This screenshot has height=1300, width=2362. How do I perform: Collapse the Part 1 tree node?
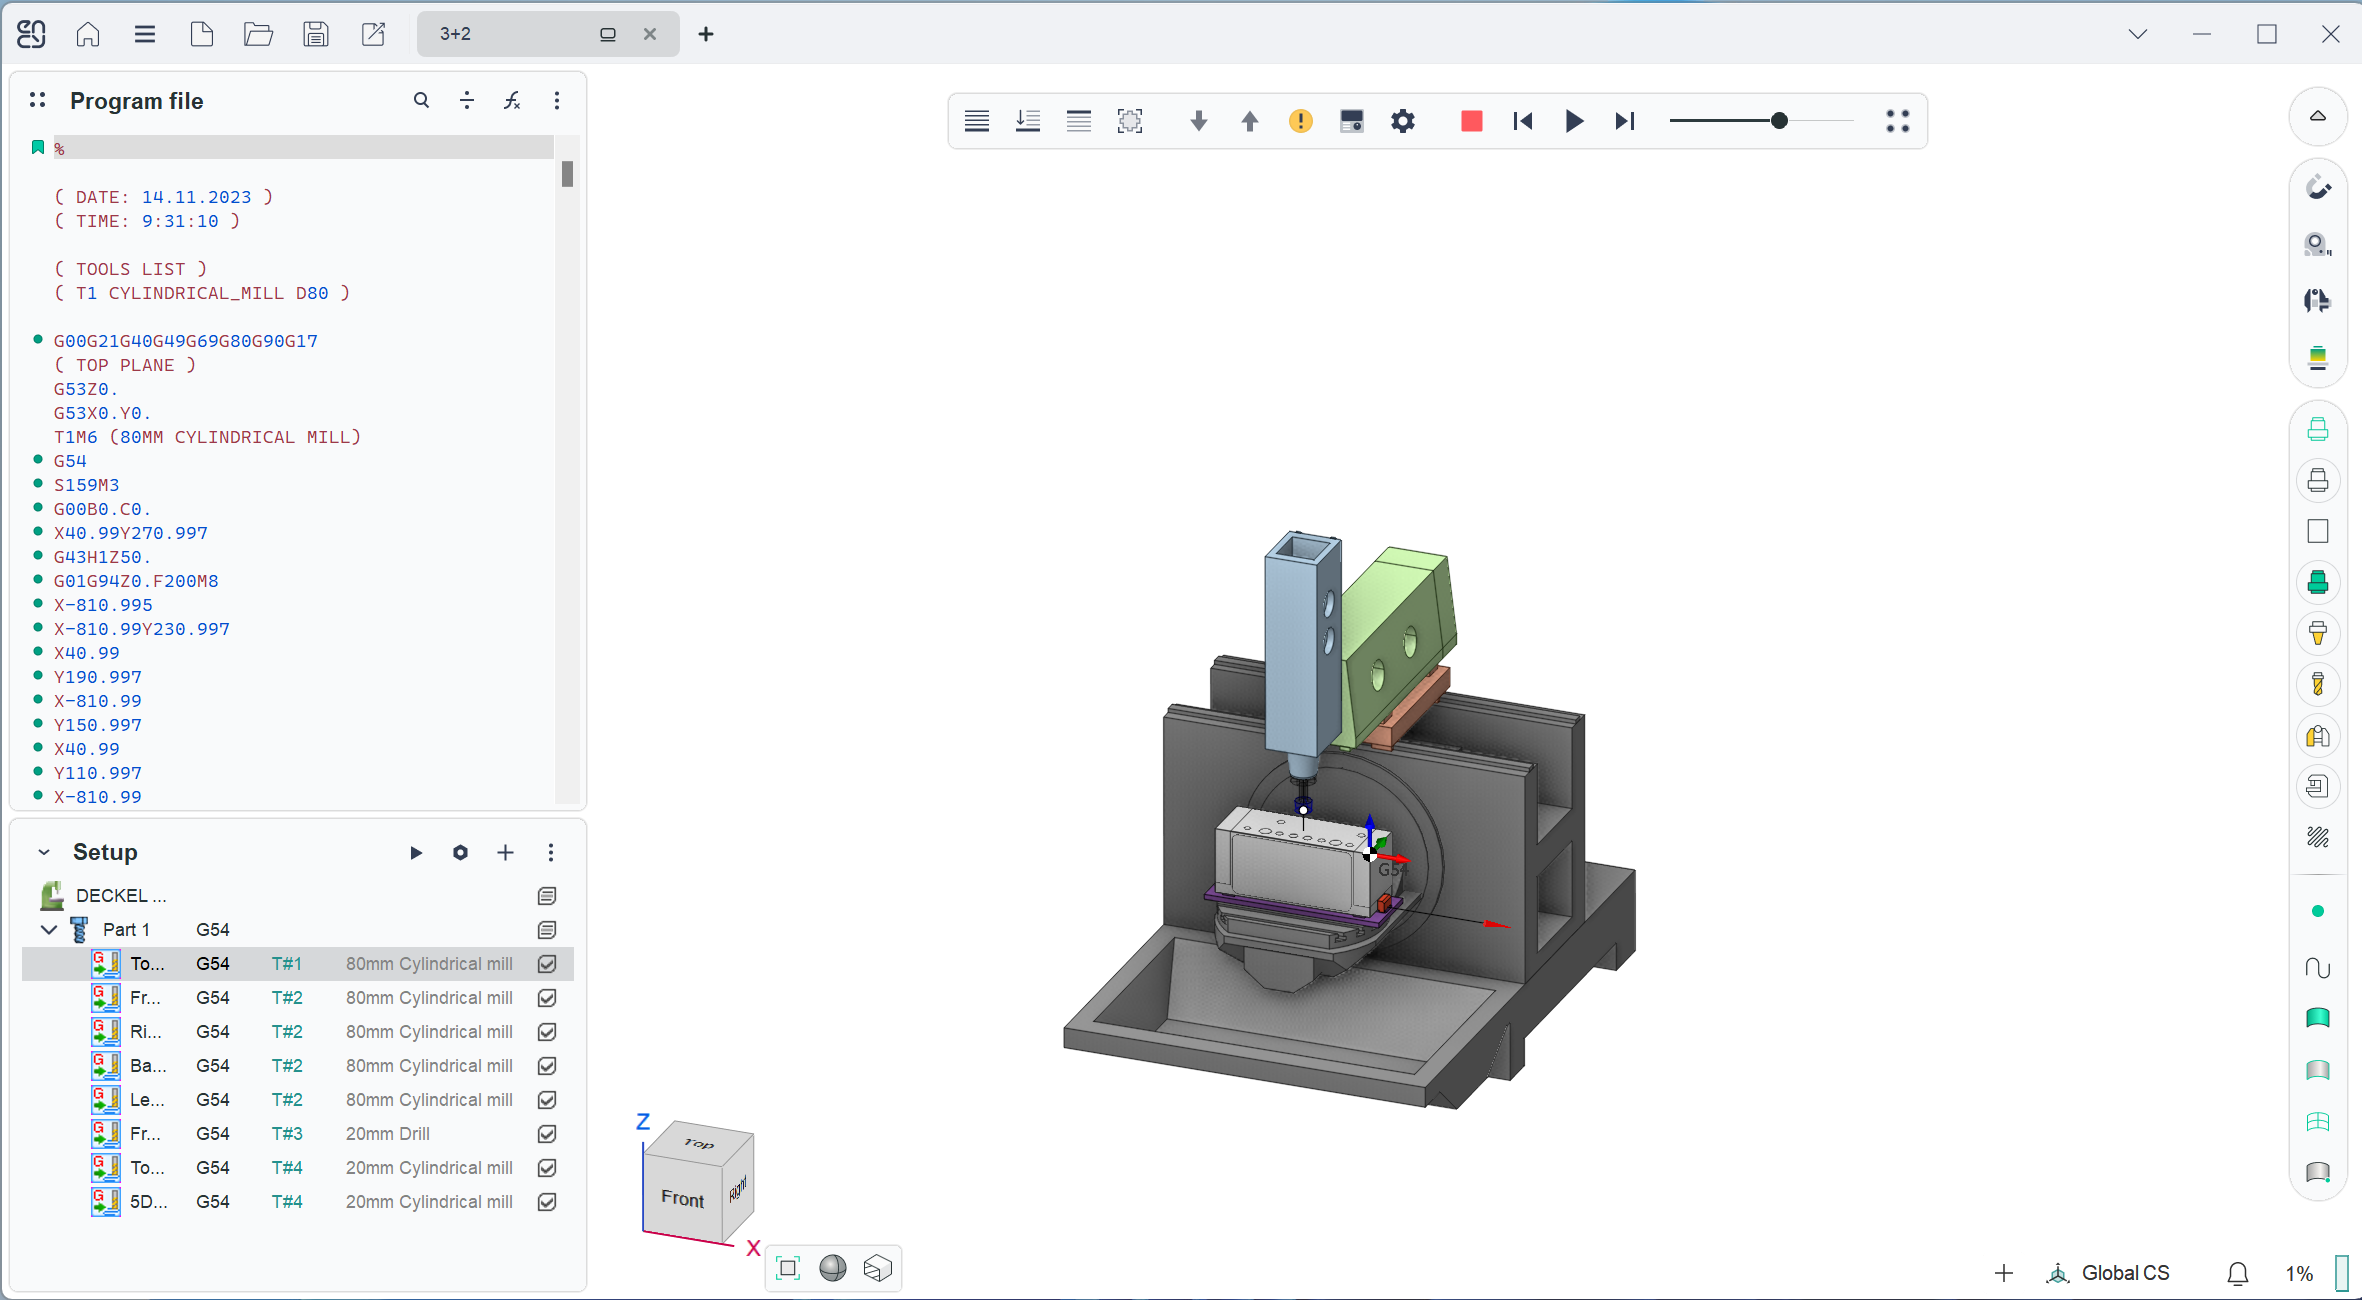[x=48, y=930]
